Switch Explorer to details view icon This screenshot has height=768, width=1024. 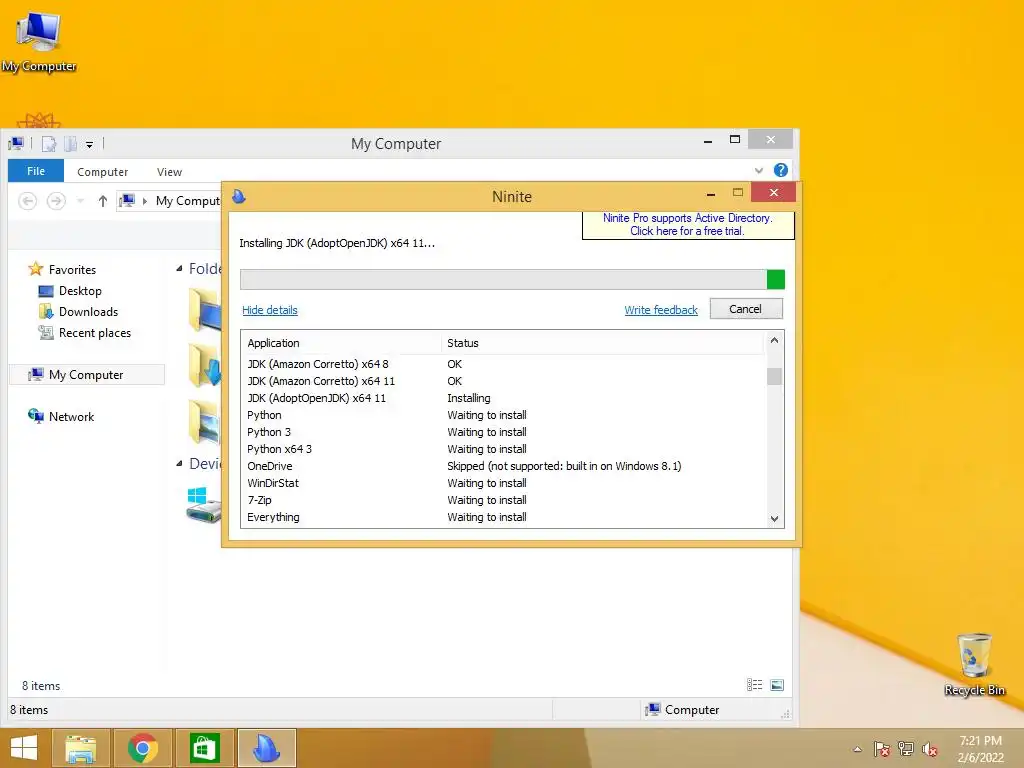754,684
